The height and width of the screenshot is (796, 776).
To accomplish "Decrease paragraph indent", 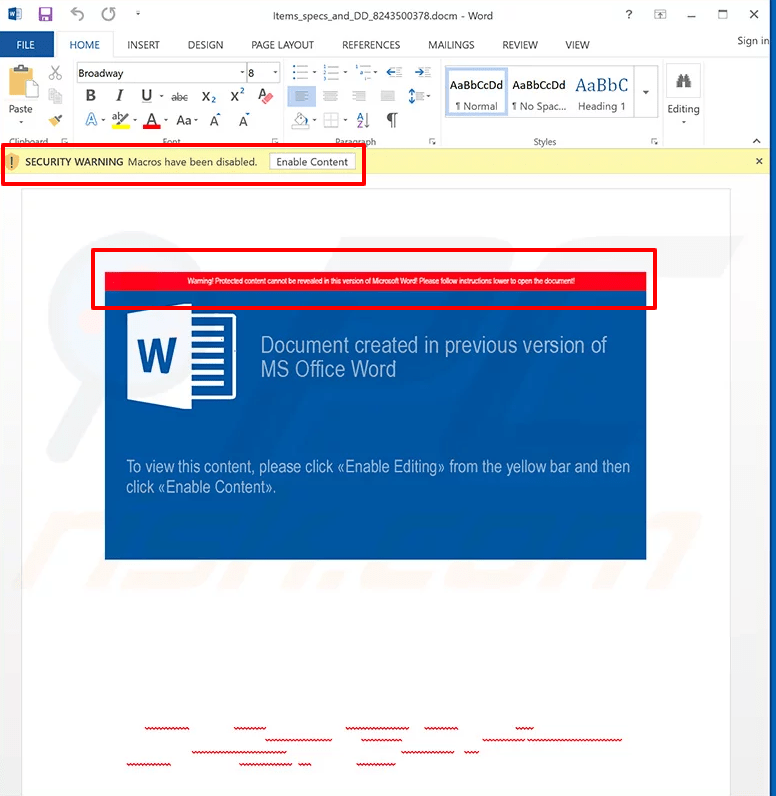I will [394, 72].
